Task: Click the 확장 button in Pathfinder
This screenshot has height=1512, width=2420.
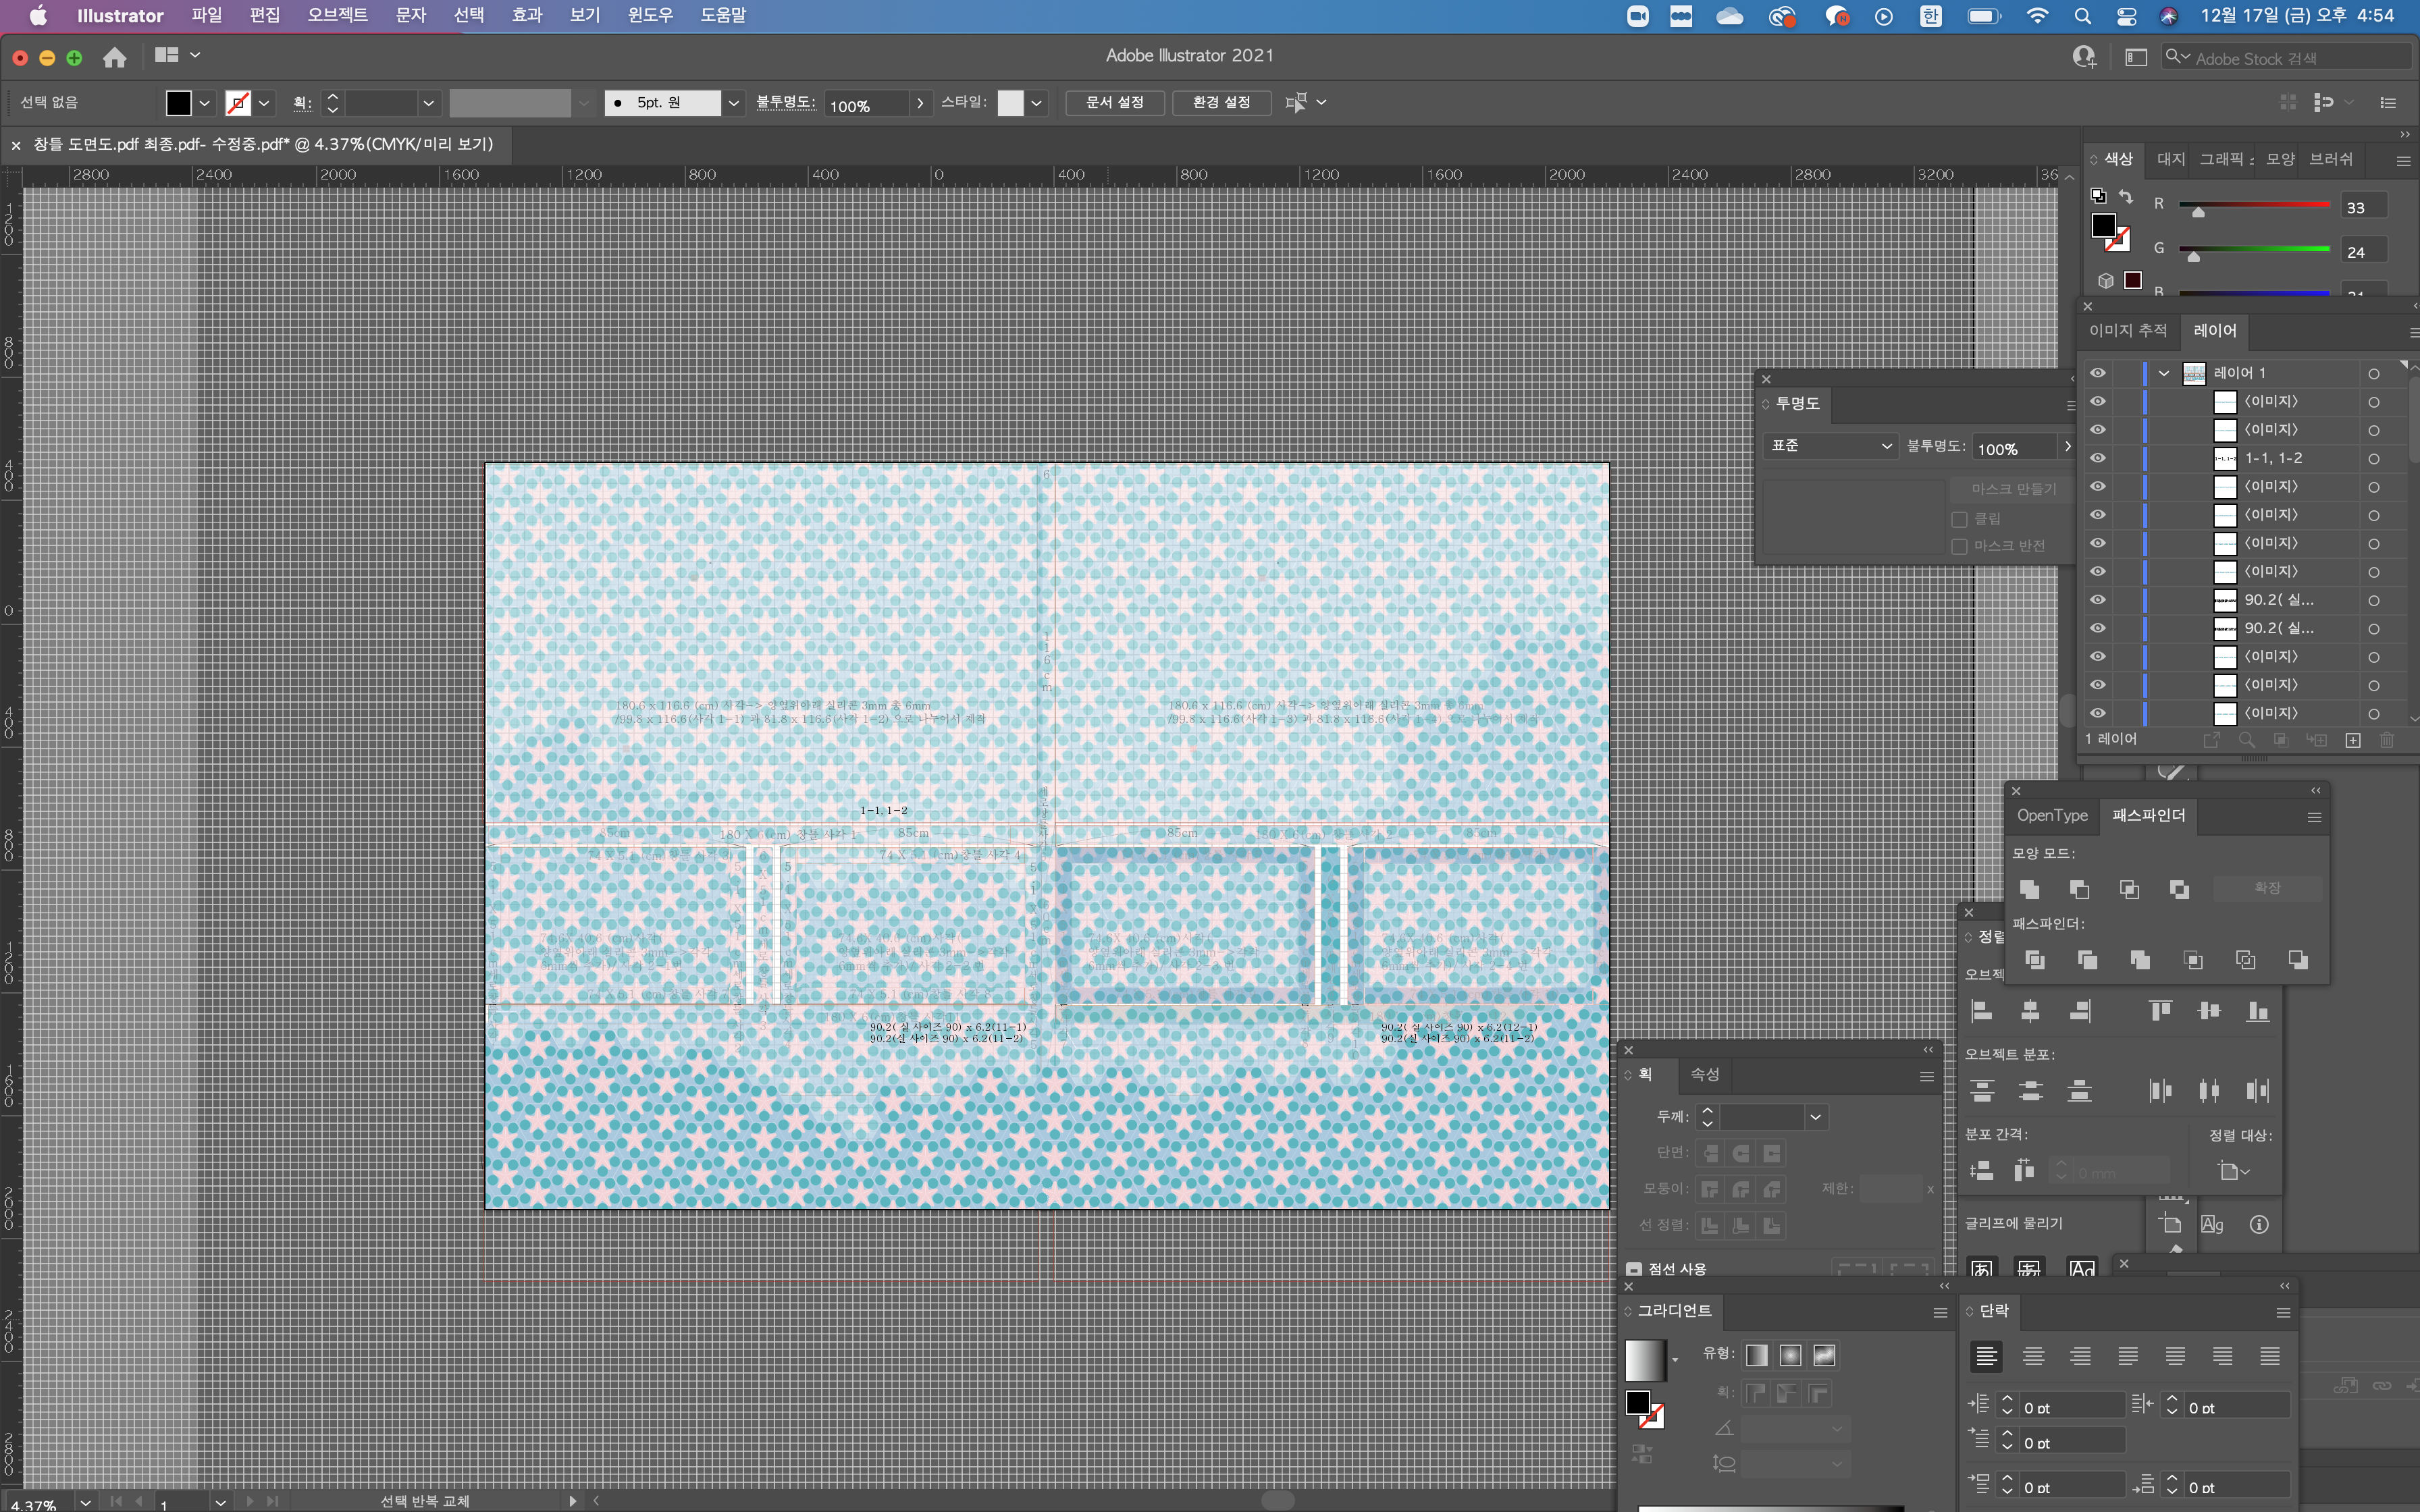Action: pyautogui.click(x=2267, y=888)
